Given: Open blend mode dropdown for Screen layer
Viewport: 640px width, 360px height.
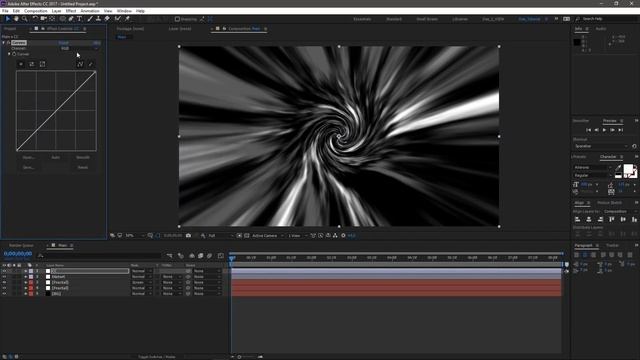Looking at the screenshot, I should [141, 282].
